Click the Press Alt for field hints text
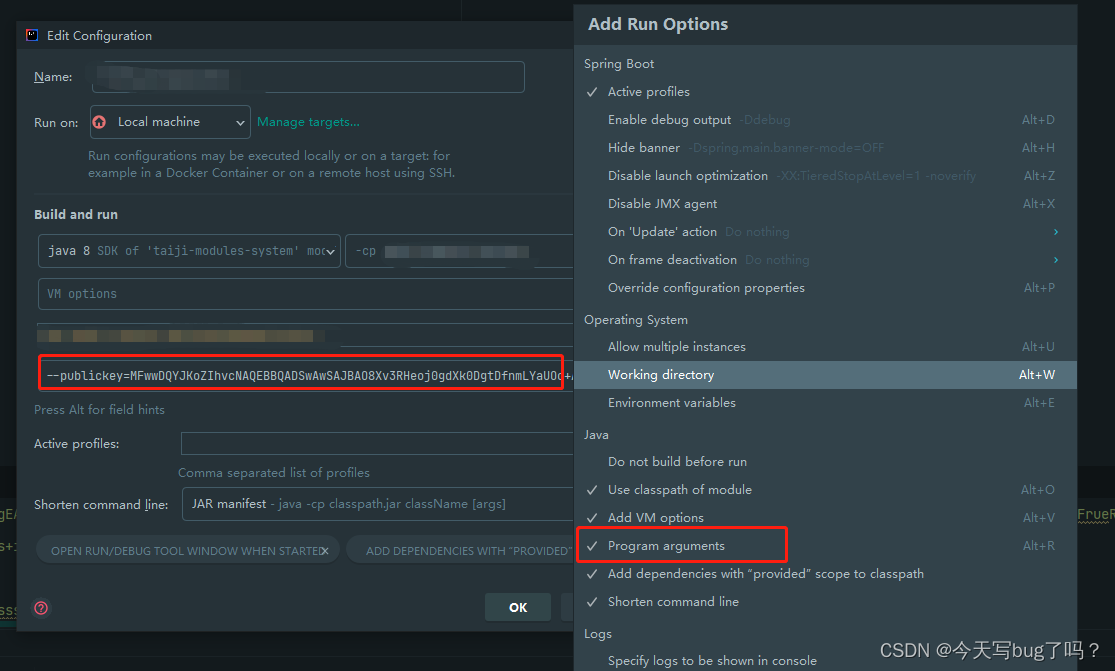Viewport: 1115px width, 671px height. (99, 409)
